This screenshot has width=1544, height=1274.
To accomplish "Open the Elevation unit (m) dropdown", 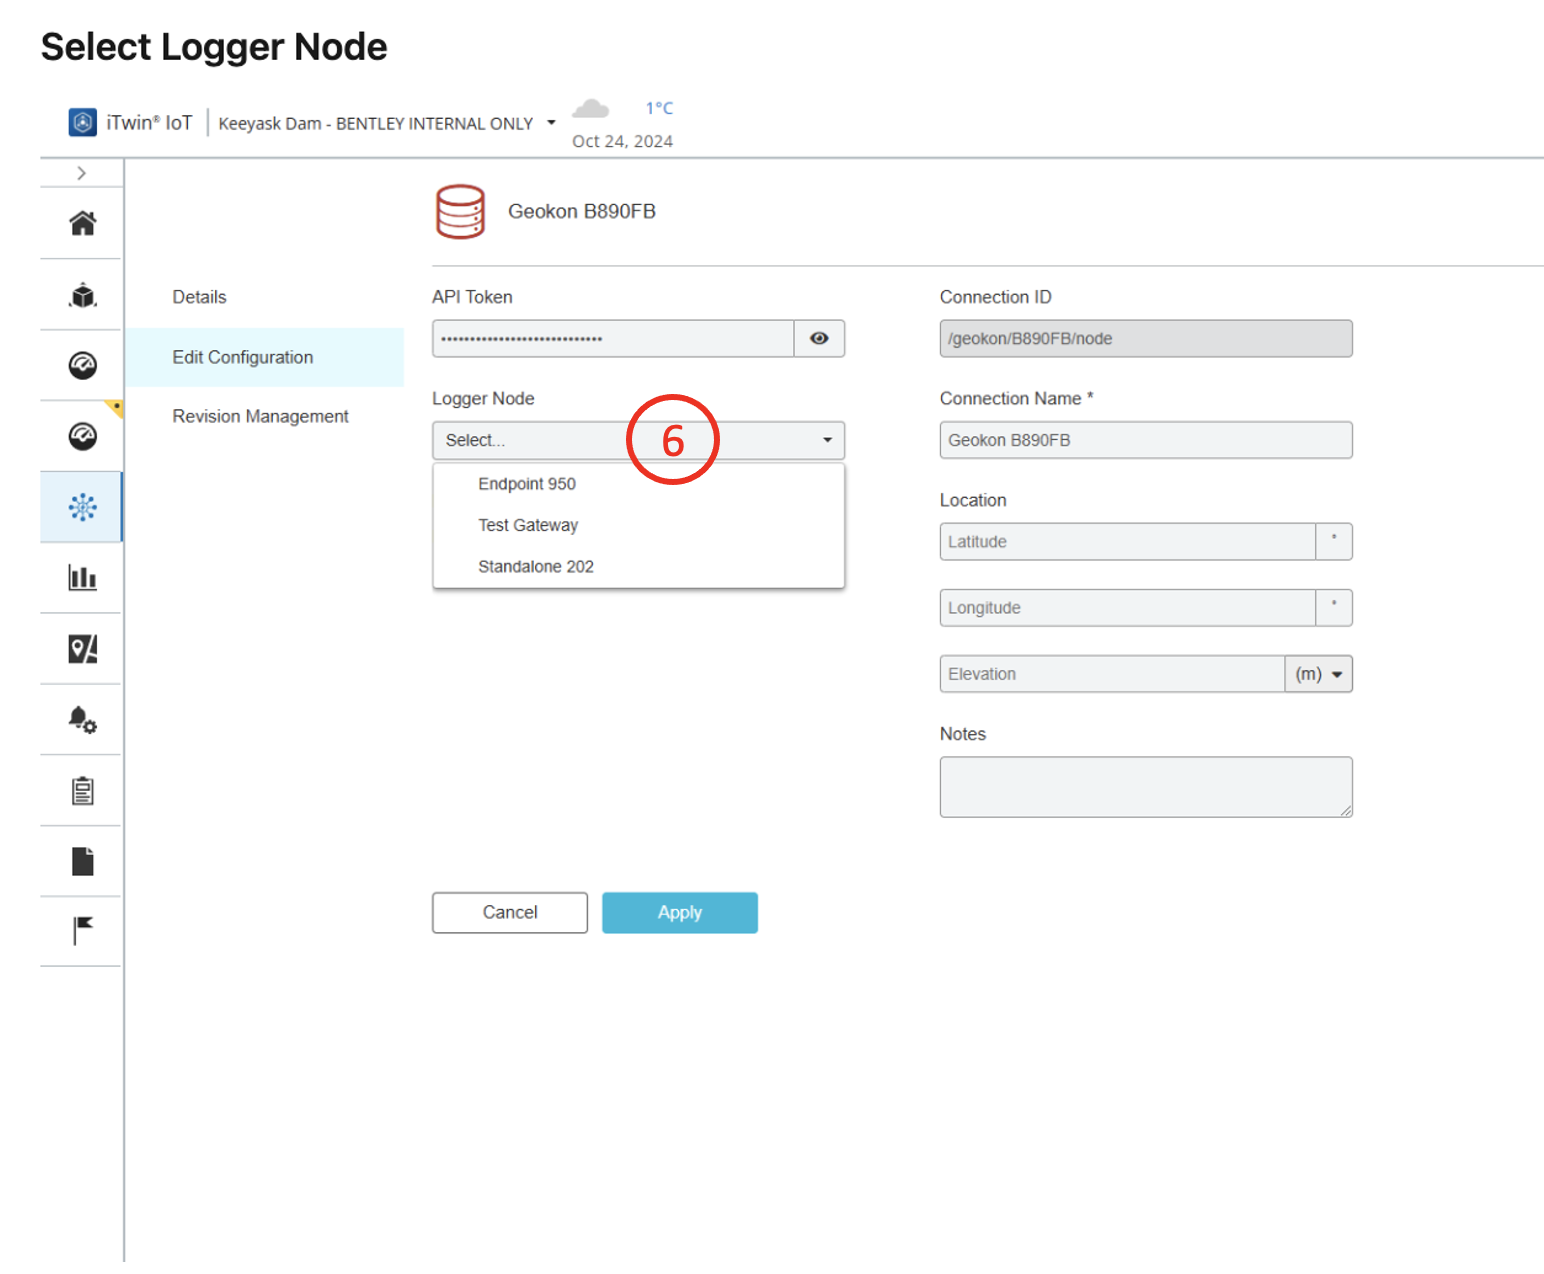I will [x=1318, y=674].
